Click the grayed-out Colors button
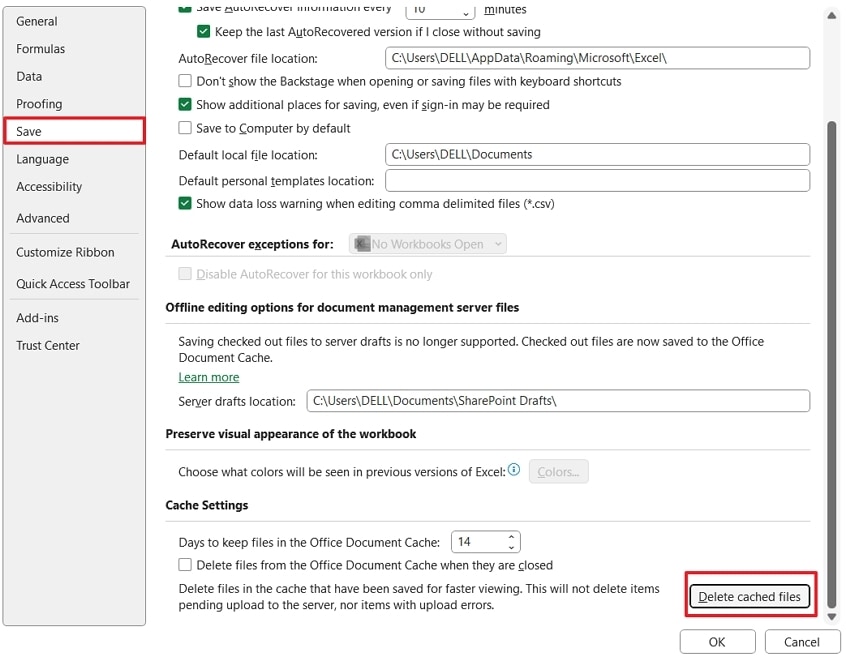This screenshot has height=661, width=846. tap(558, 471)
